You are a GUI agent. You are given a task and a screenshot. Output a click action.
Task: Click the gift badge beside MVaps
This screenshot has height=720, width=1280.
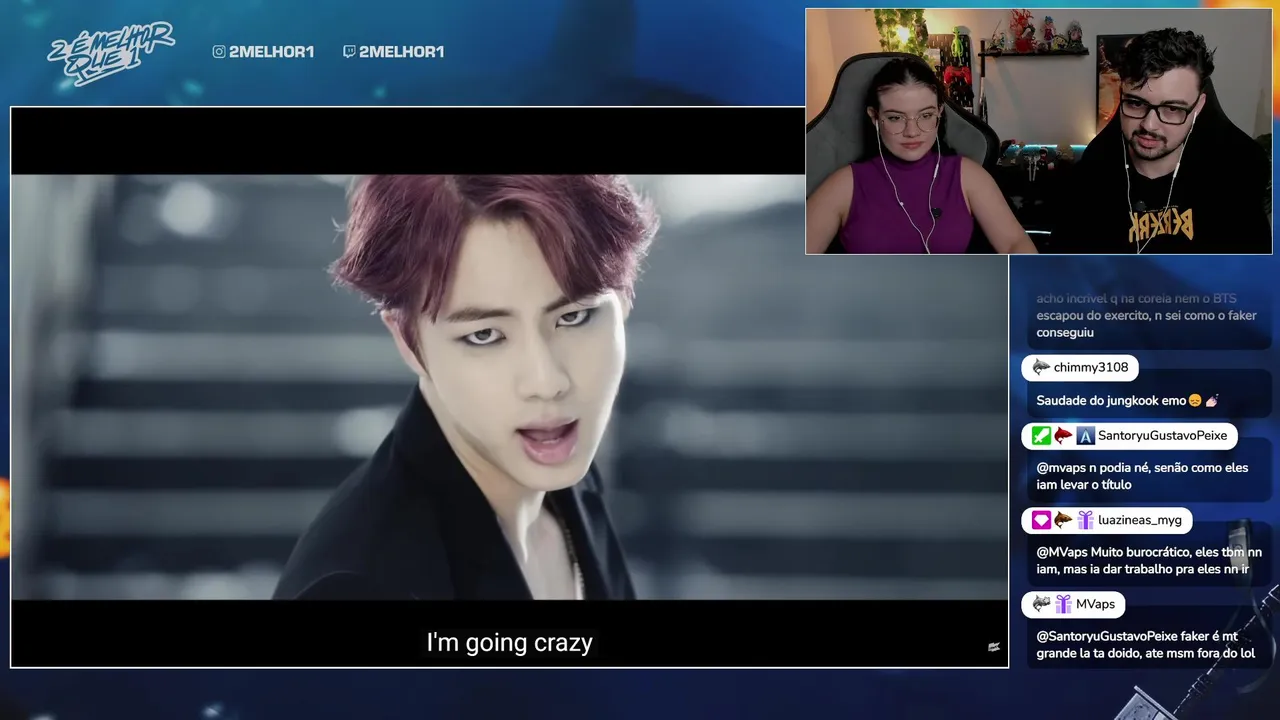[x=1063, y=604]
